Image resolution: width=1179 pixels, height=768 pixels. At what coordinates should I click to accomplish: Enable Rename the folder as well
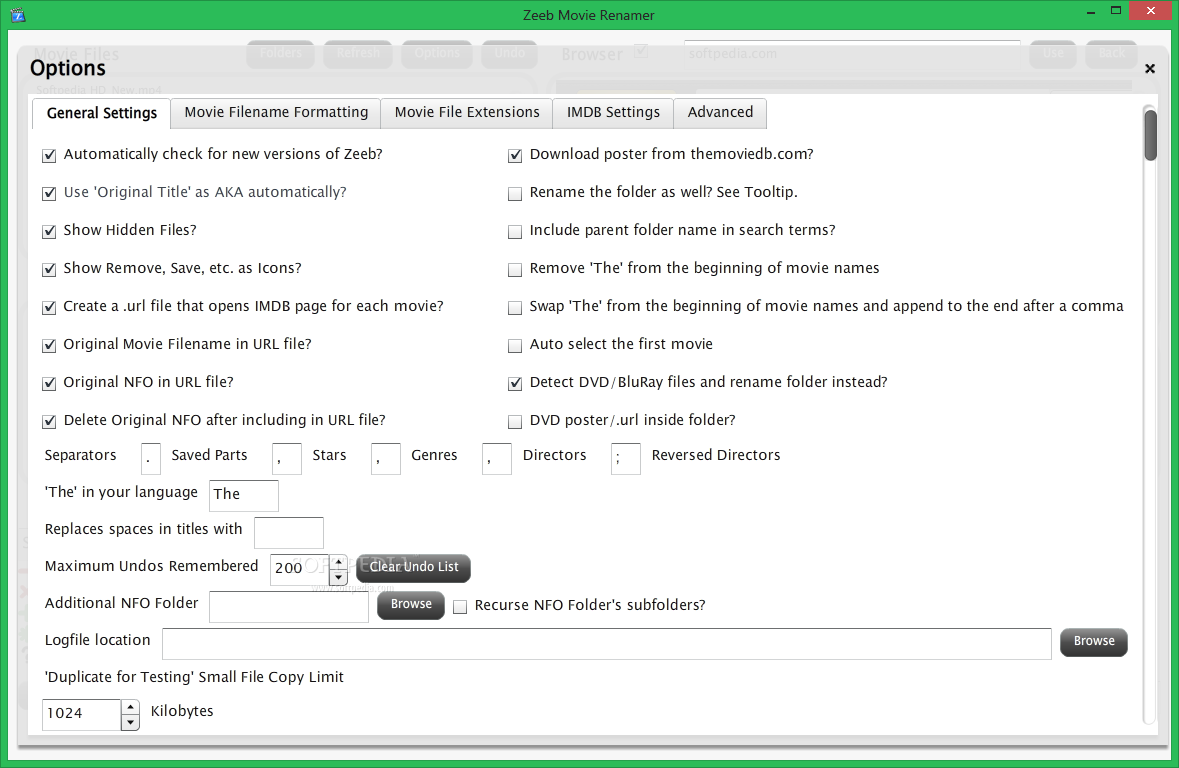click(x=515, y=193)
